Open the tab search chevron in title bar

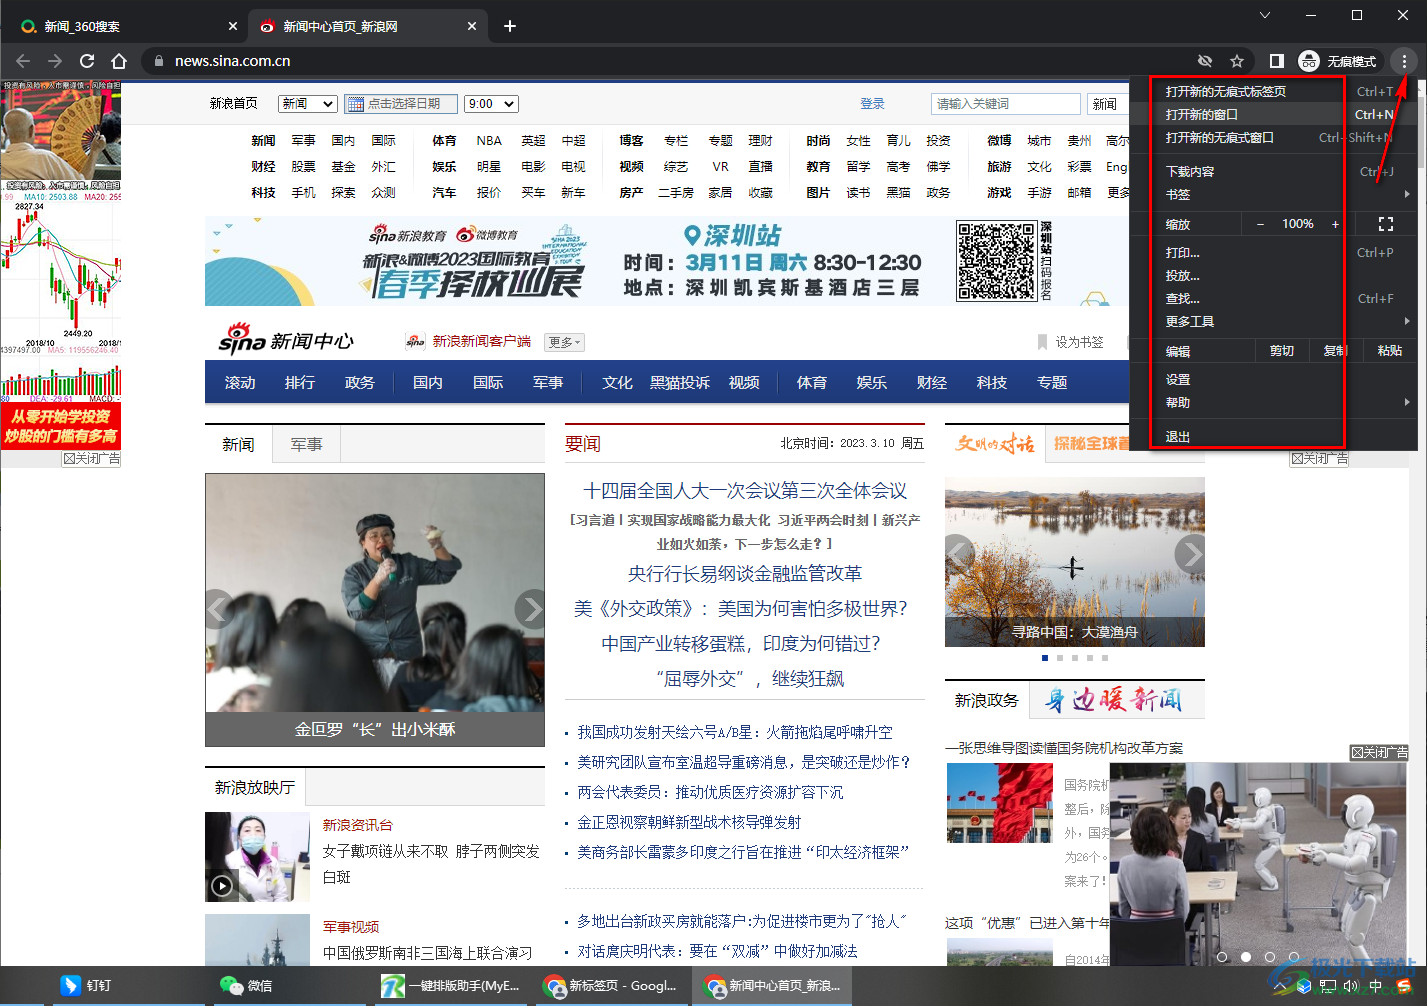click(x=1265, y=15)
